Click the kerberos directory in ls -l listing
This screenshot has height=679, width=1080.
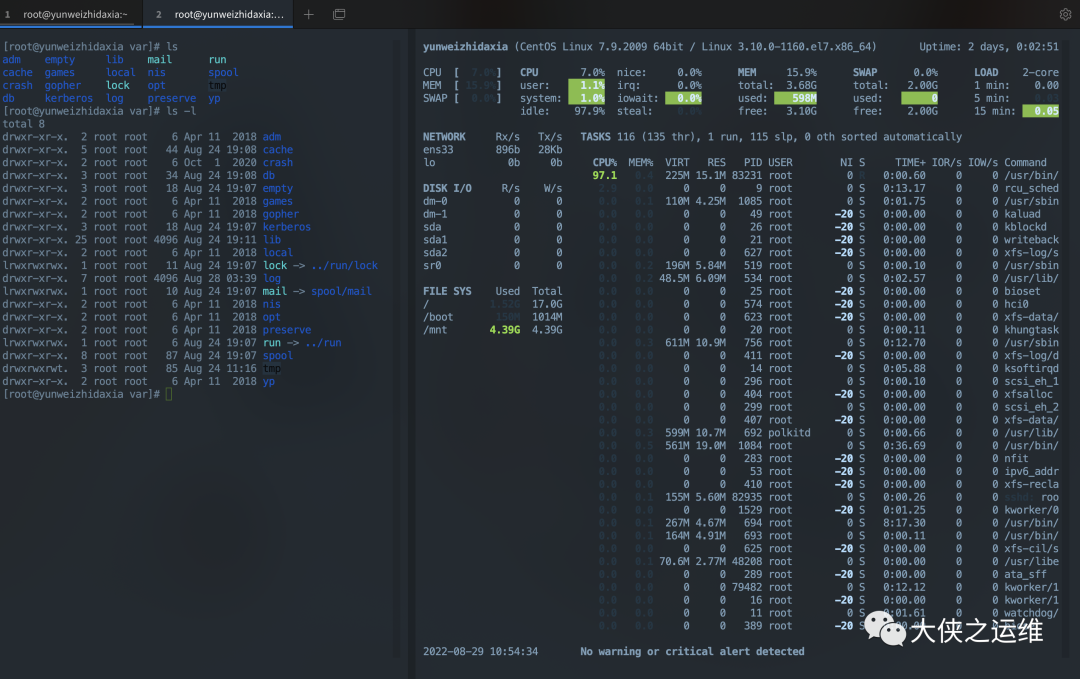point(286,227)
